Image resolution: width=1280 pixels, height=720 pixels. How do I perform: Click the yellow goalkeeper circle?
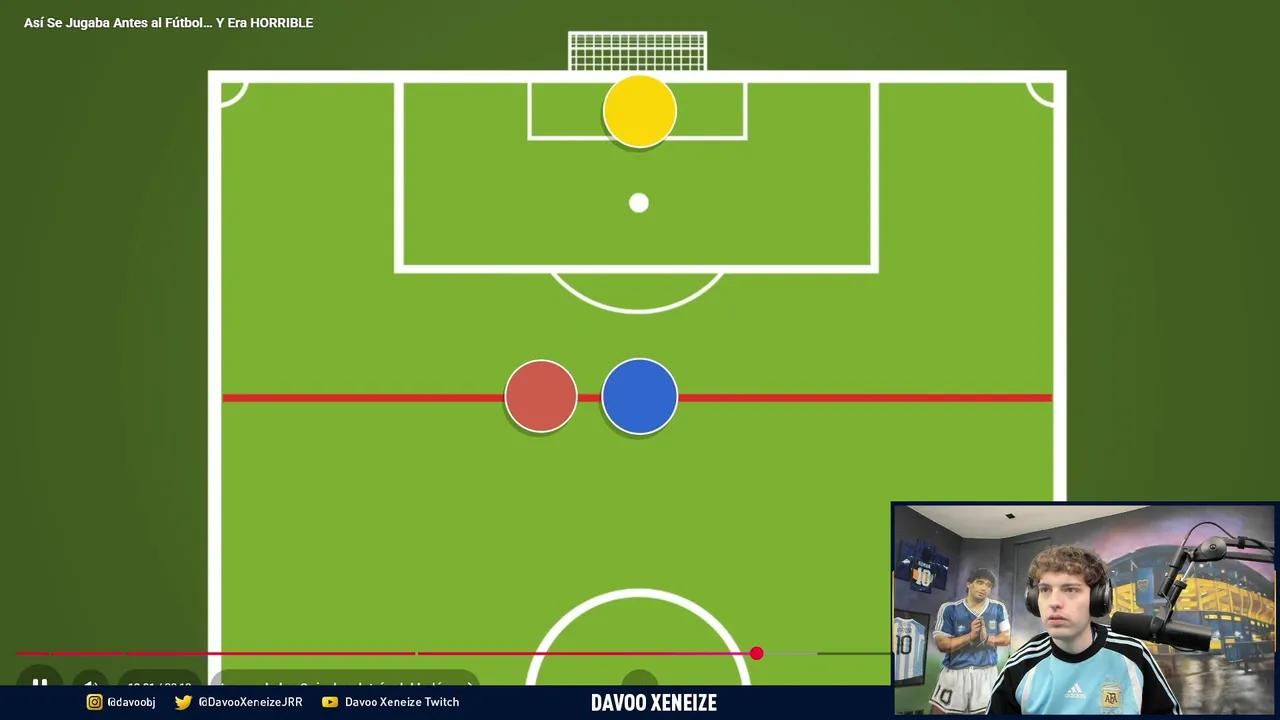pyautogui.click(x=640, y=111)
